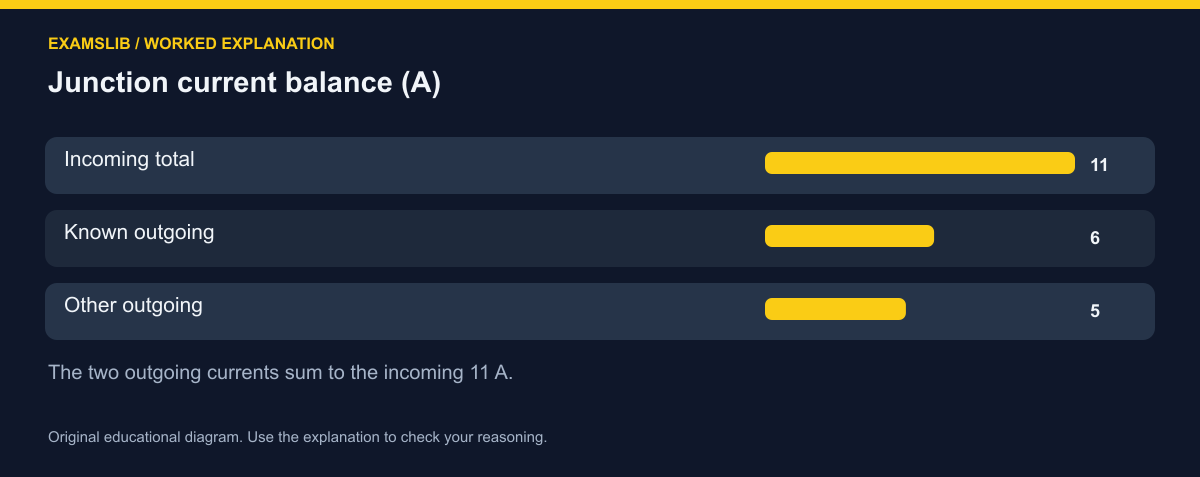Open the EXAMSLIB breadcrumb link
Image resolution: width=1200 pixels, height=477 pixels.
click(x=89, y=44)
